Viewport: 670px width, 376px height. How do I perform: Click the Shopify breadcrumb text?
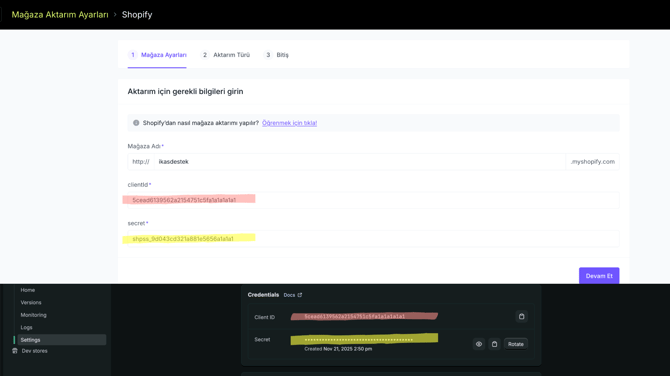pos(137,15)
